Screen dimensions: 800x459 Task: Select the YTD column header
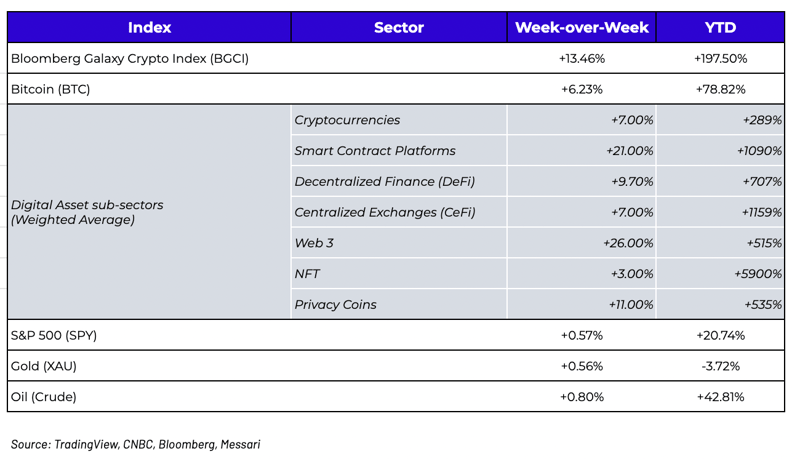(720, 28)
